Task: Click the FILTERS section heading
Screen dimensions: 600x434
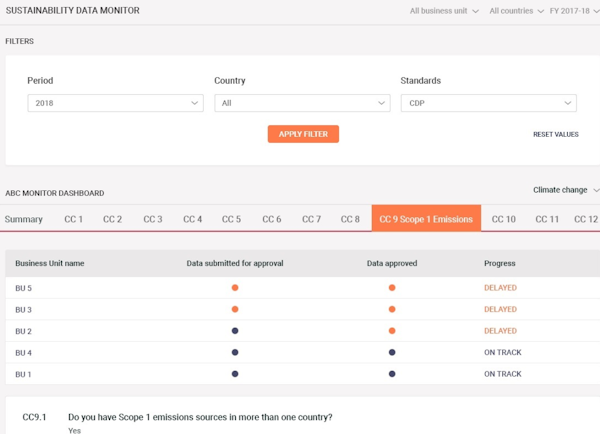Action: 20,41
